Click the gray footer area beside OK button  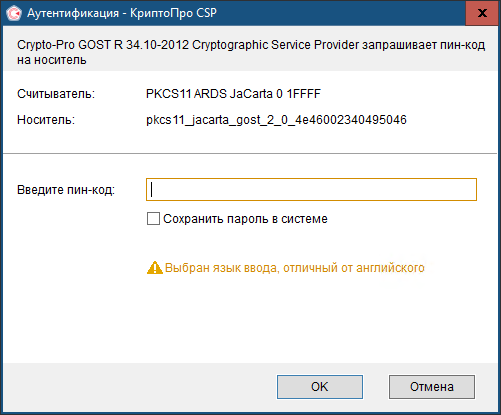pyautogui.click(x=140, y=387)
